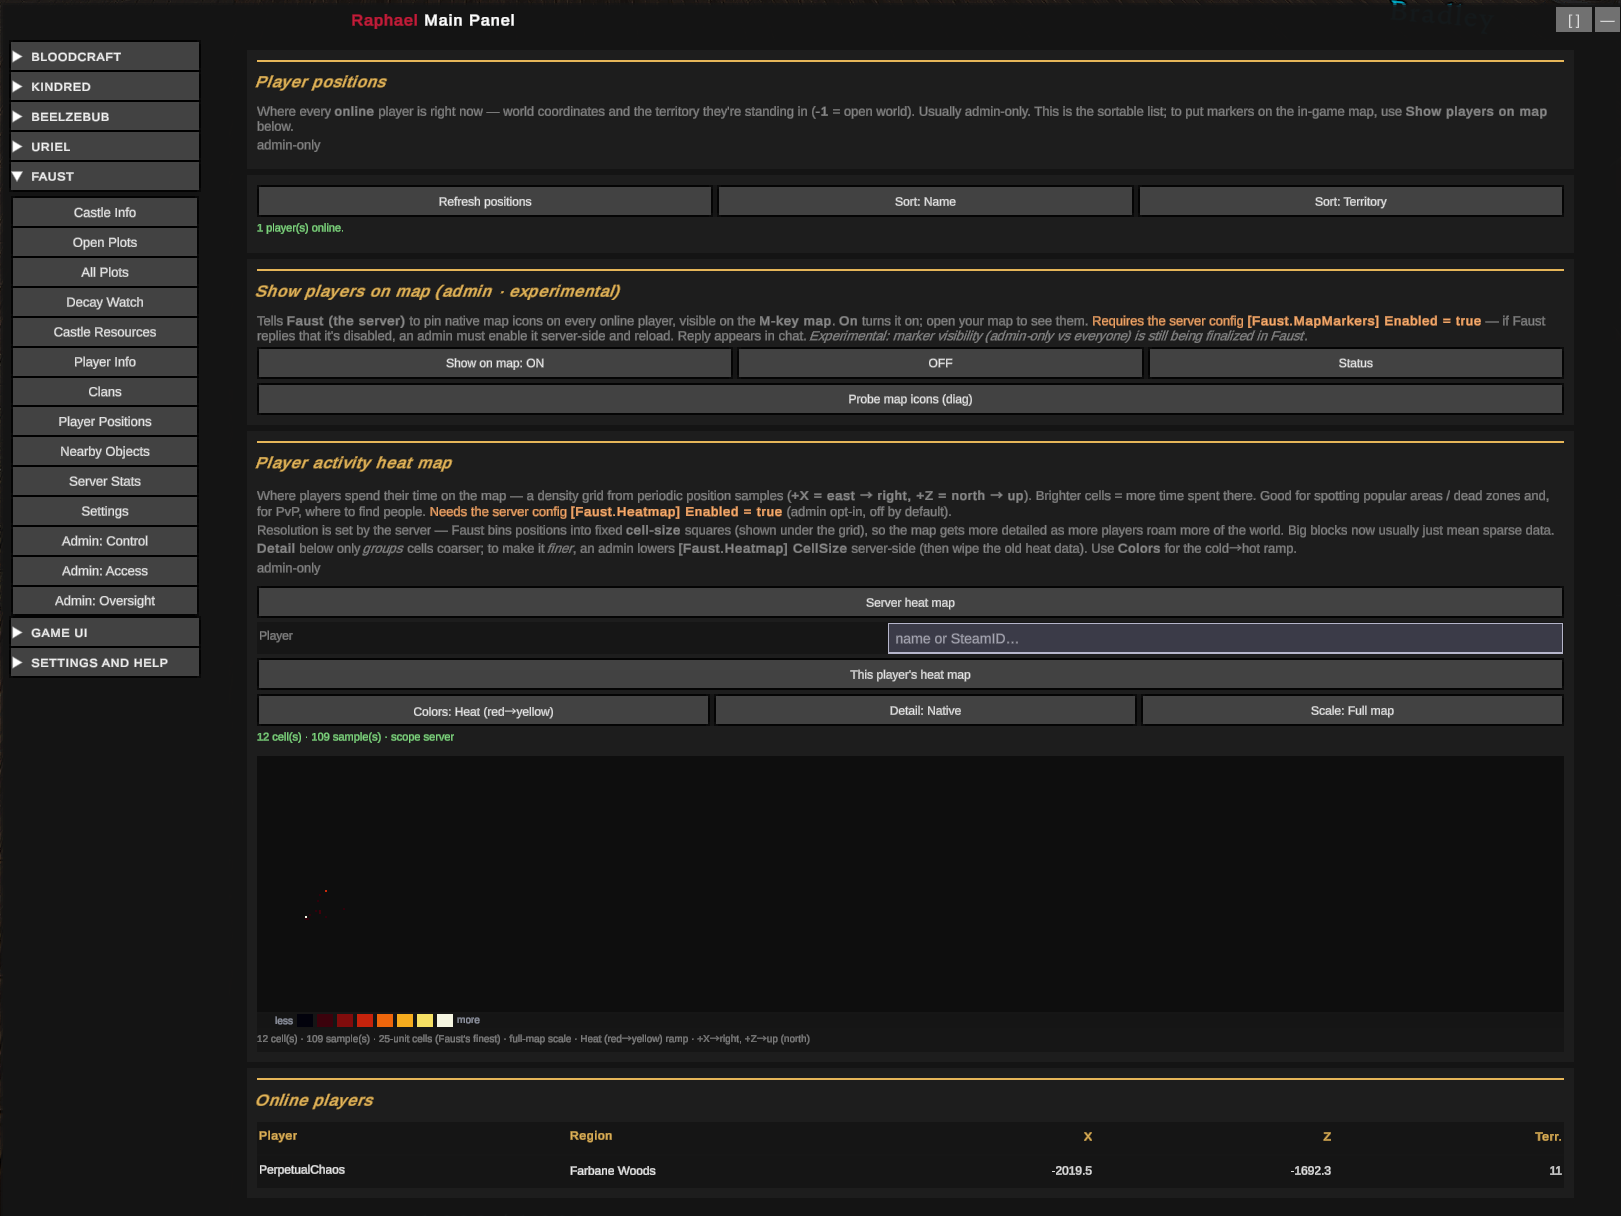Click the X column header

point(1088,1136)
